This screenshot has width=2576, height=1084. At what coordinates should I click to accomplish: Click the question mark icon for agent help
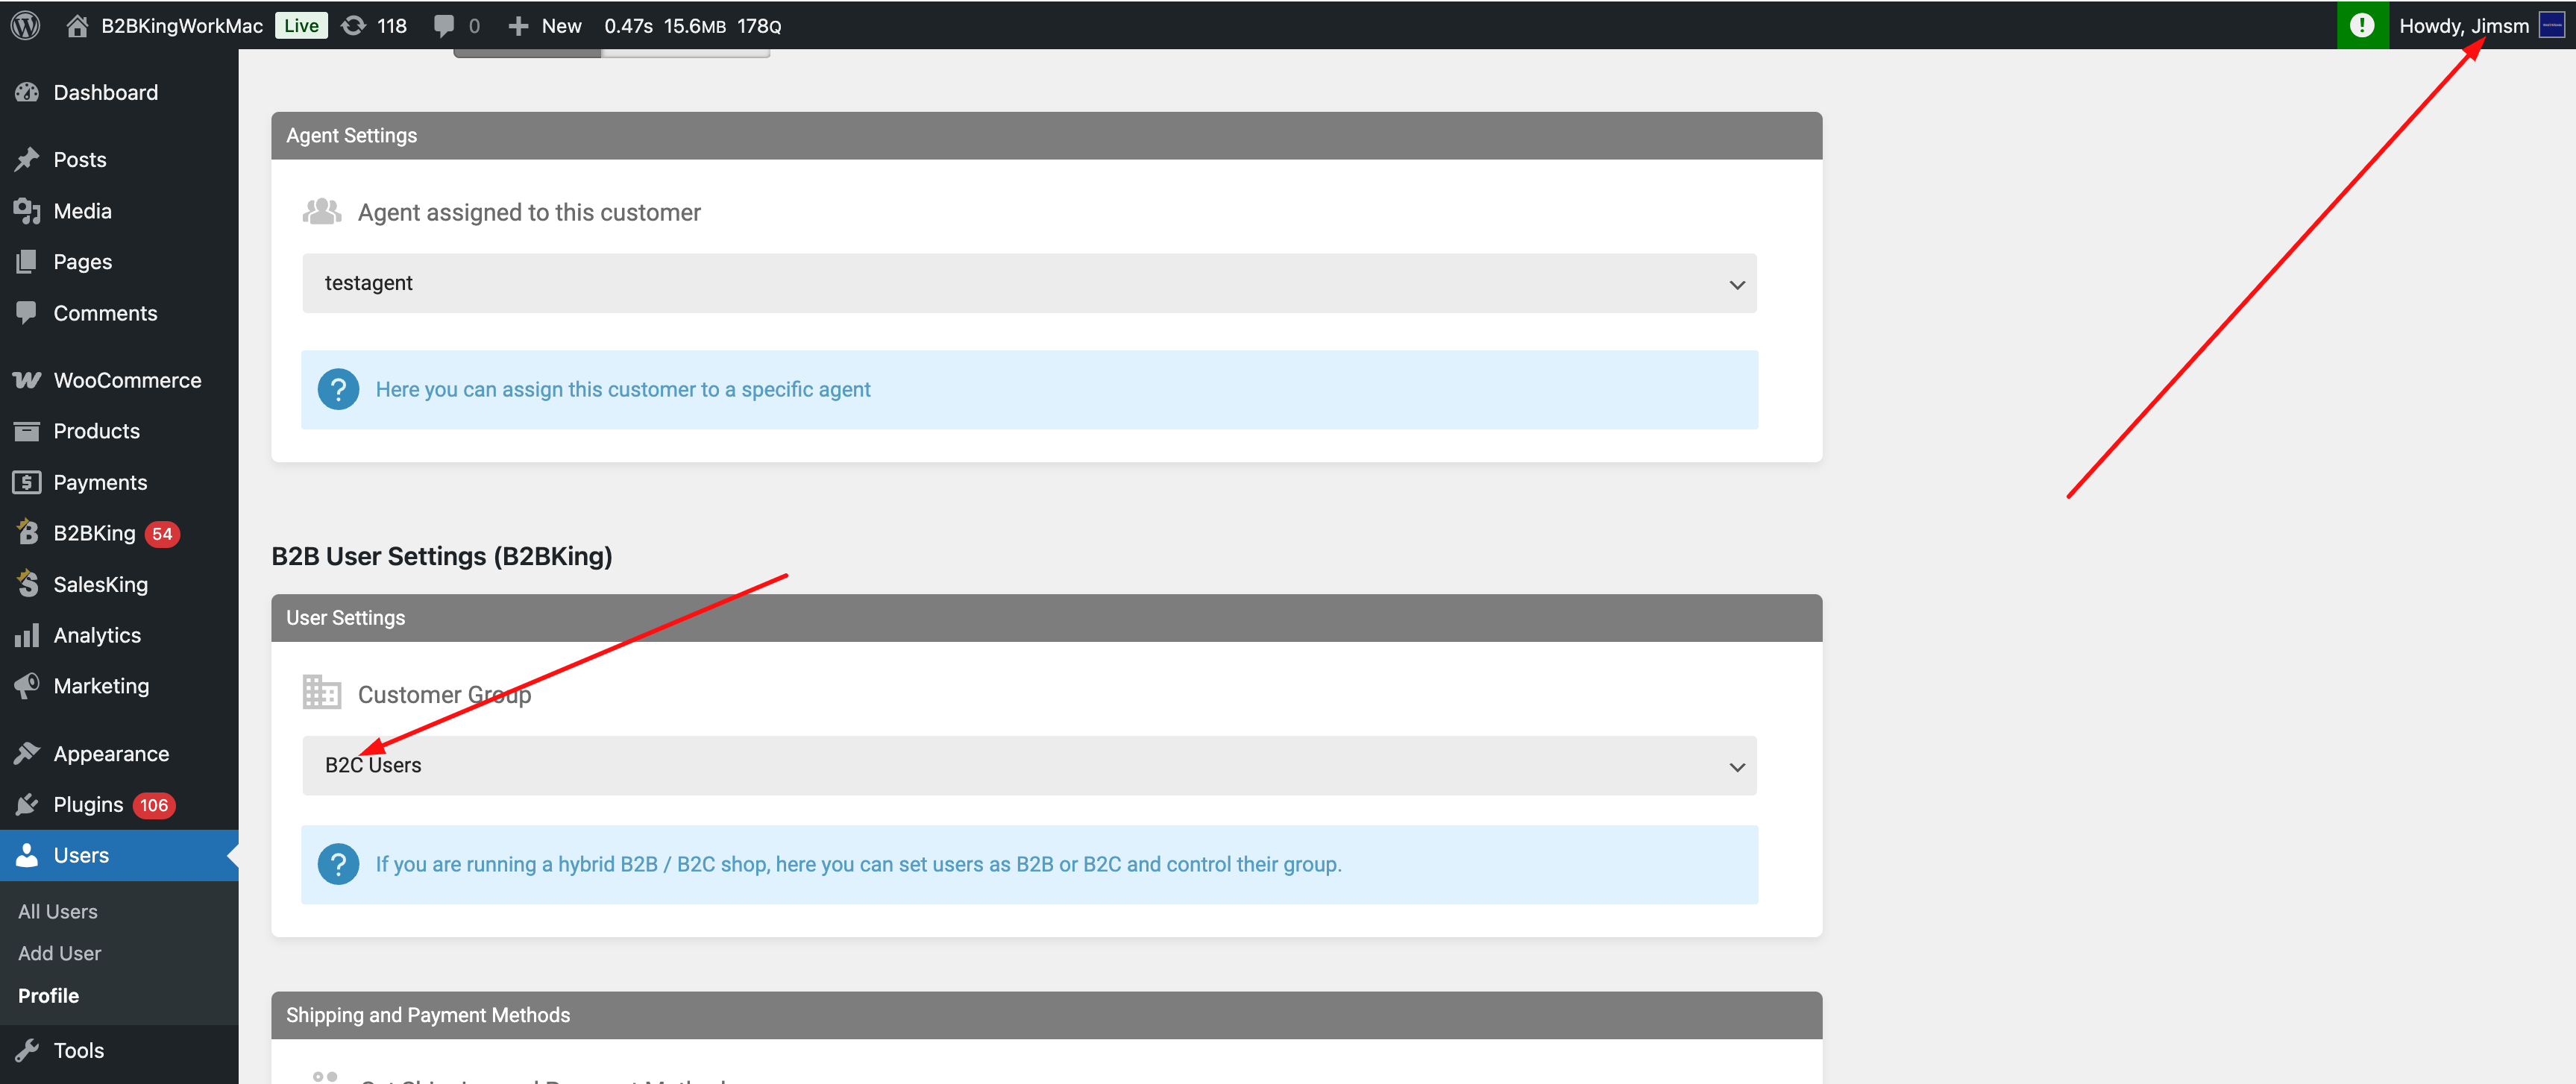tap(338, 389)
